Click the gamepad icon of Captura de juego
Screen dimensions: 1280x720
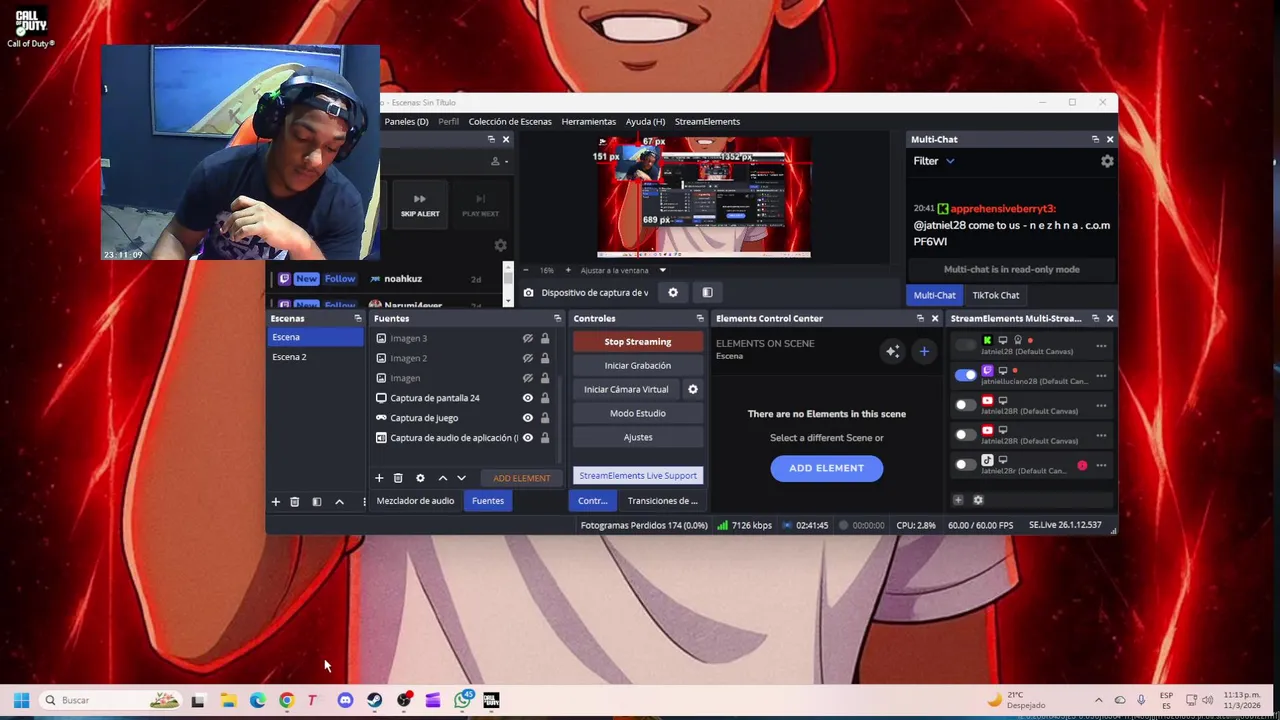pyautogui.click(x=381, y=418)
